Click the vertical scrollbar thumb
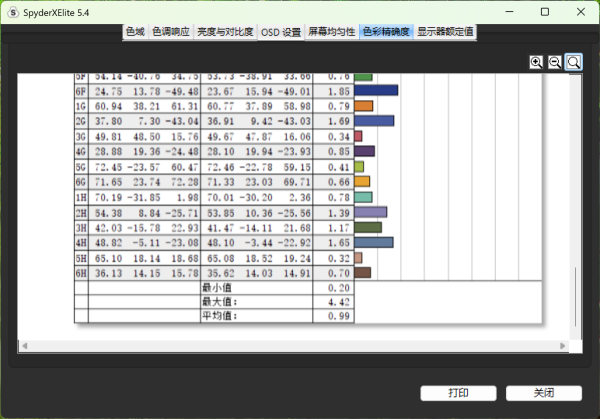Screen dimensions: 600x419 (575, 297)
